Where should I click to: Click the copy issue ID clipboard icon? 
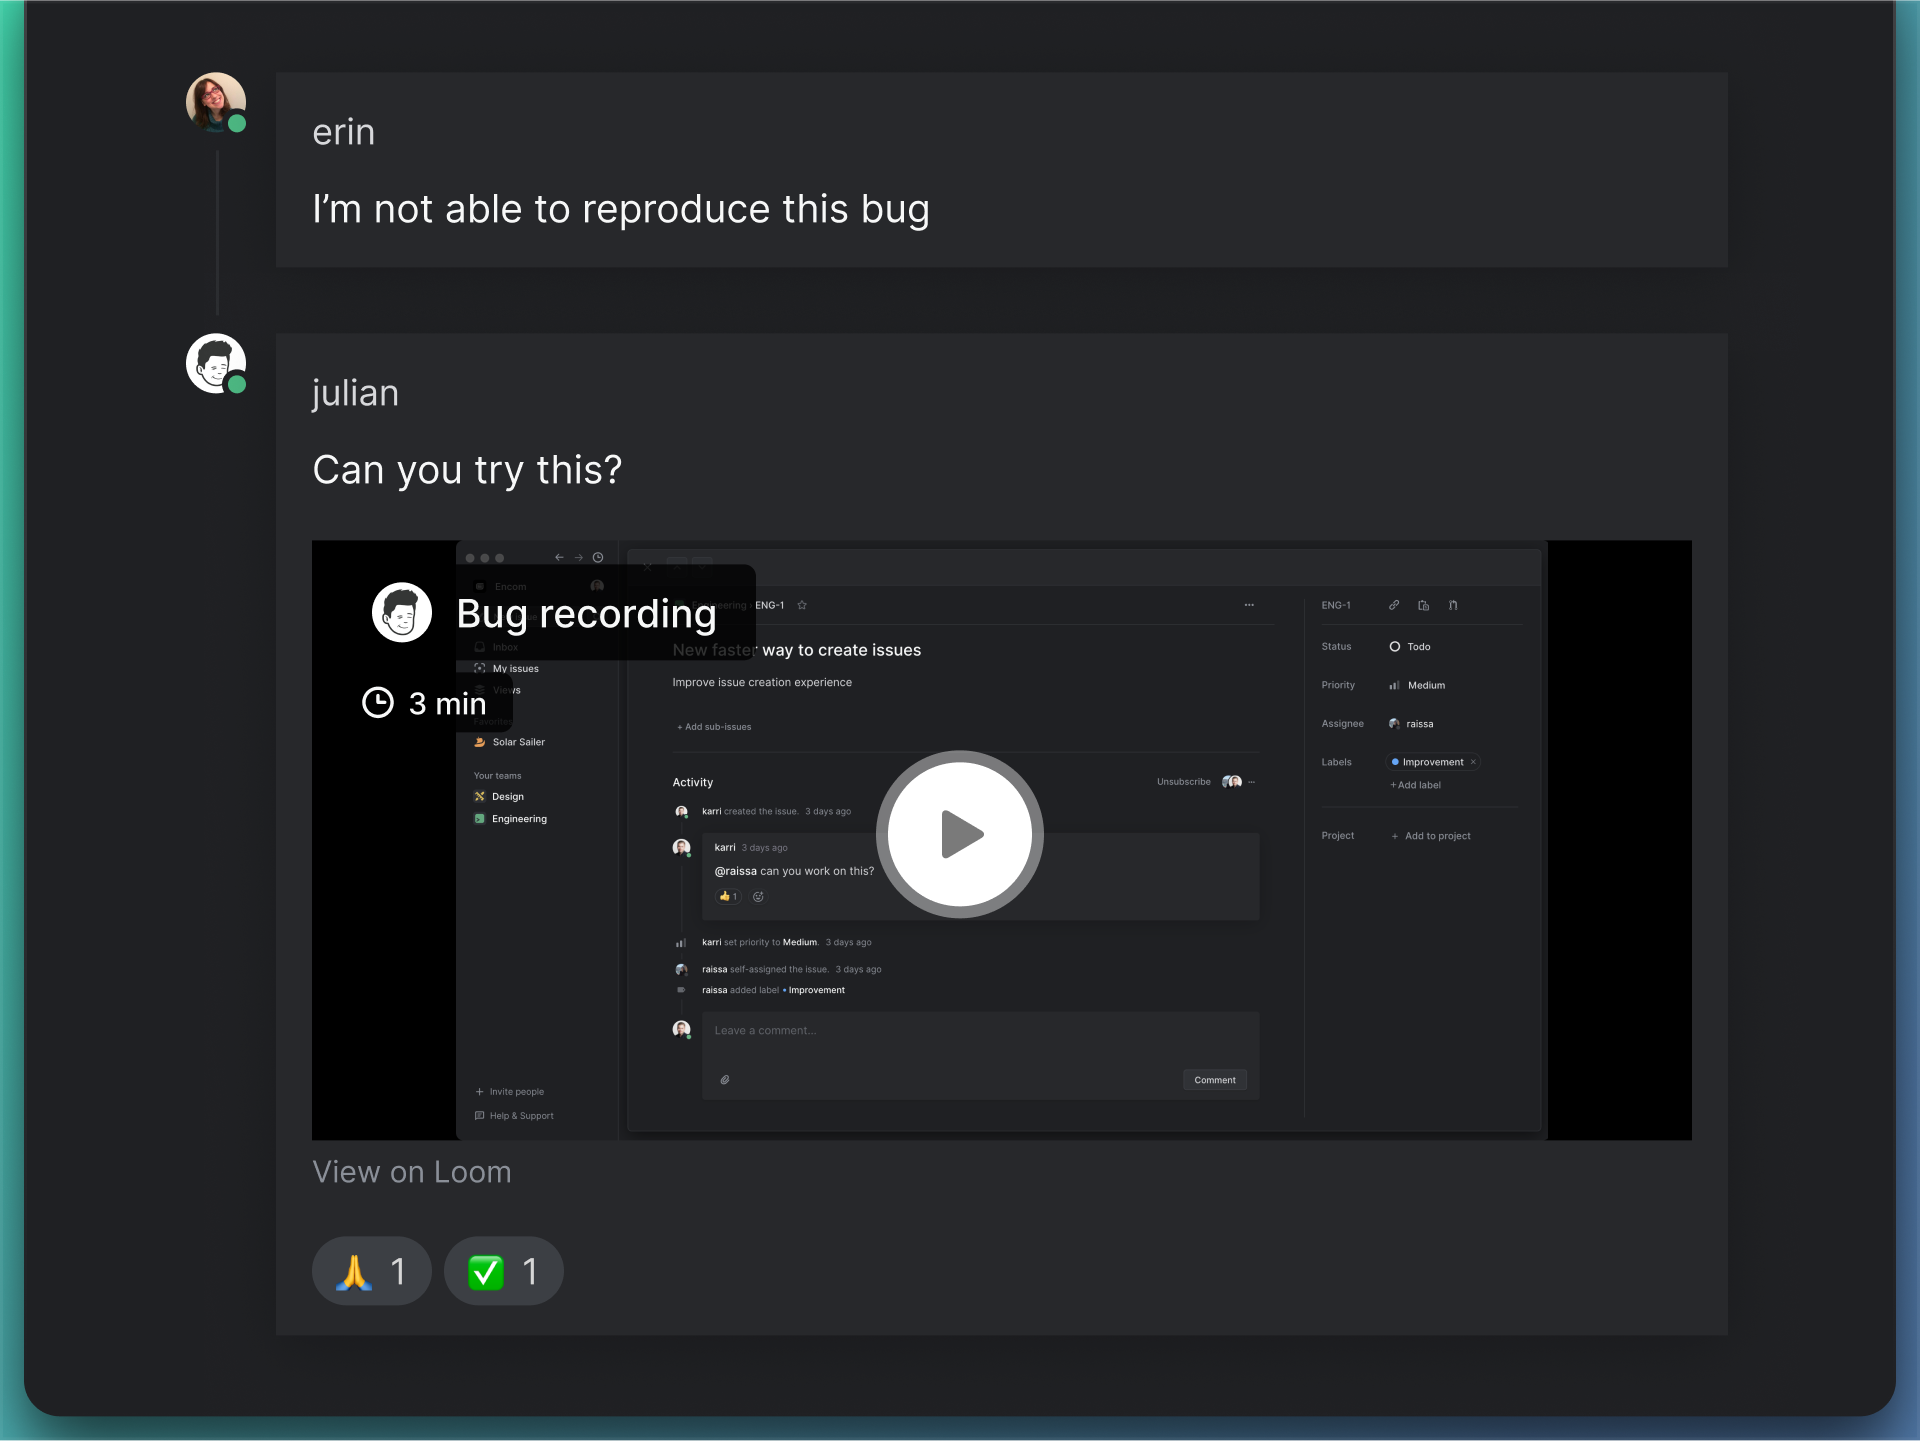[1423, 605]
